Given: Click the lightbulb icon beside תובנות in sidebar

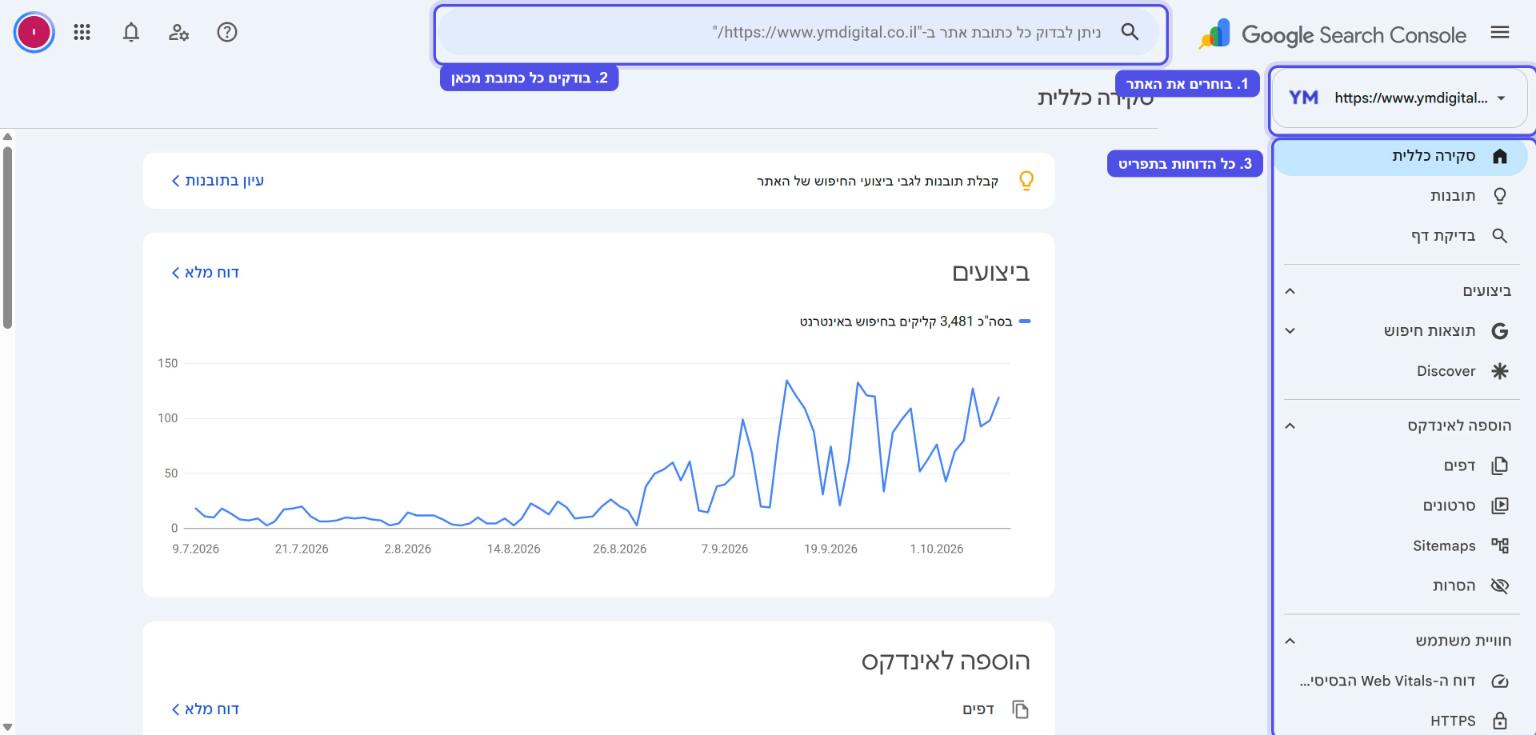Looking at the screenshot, I should click(1499, 196).
